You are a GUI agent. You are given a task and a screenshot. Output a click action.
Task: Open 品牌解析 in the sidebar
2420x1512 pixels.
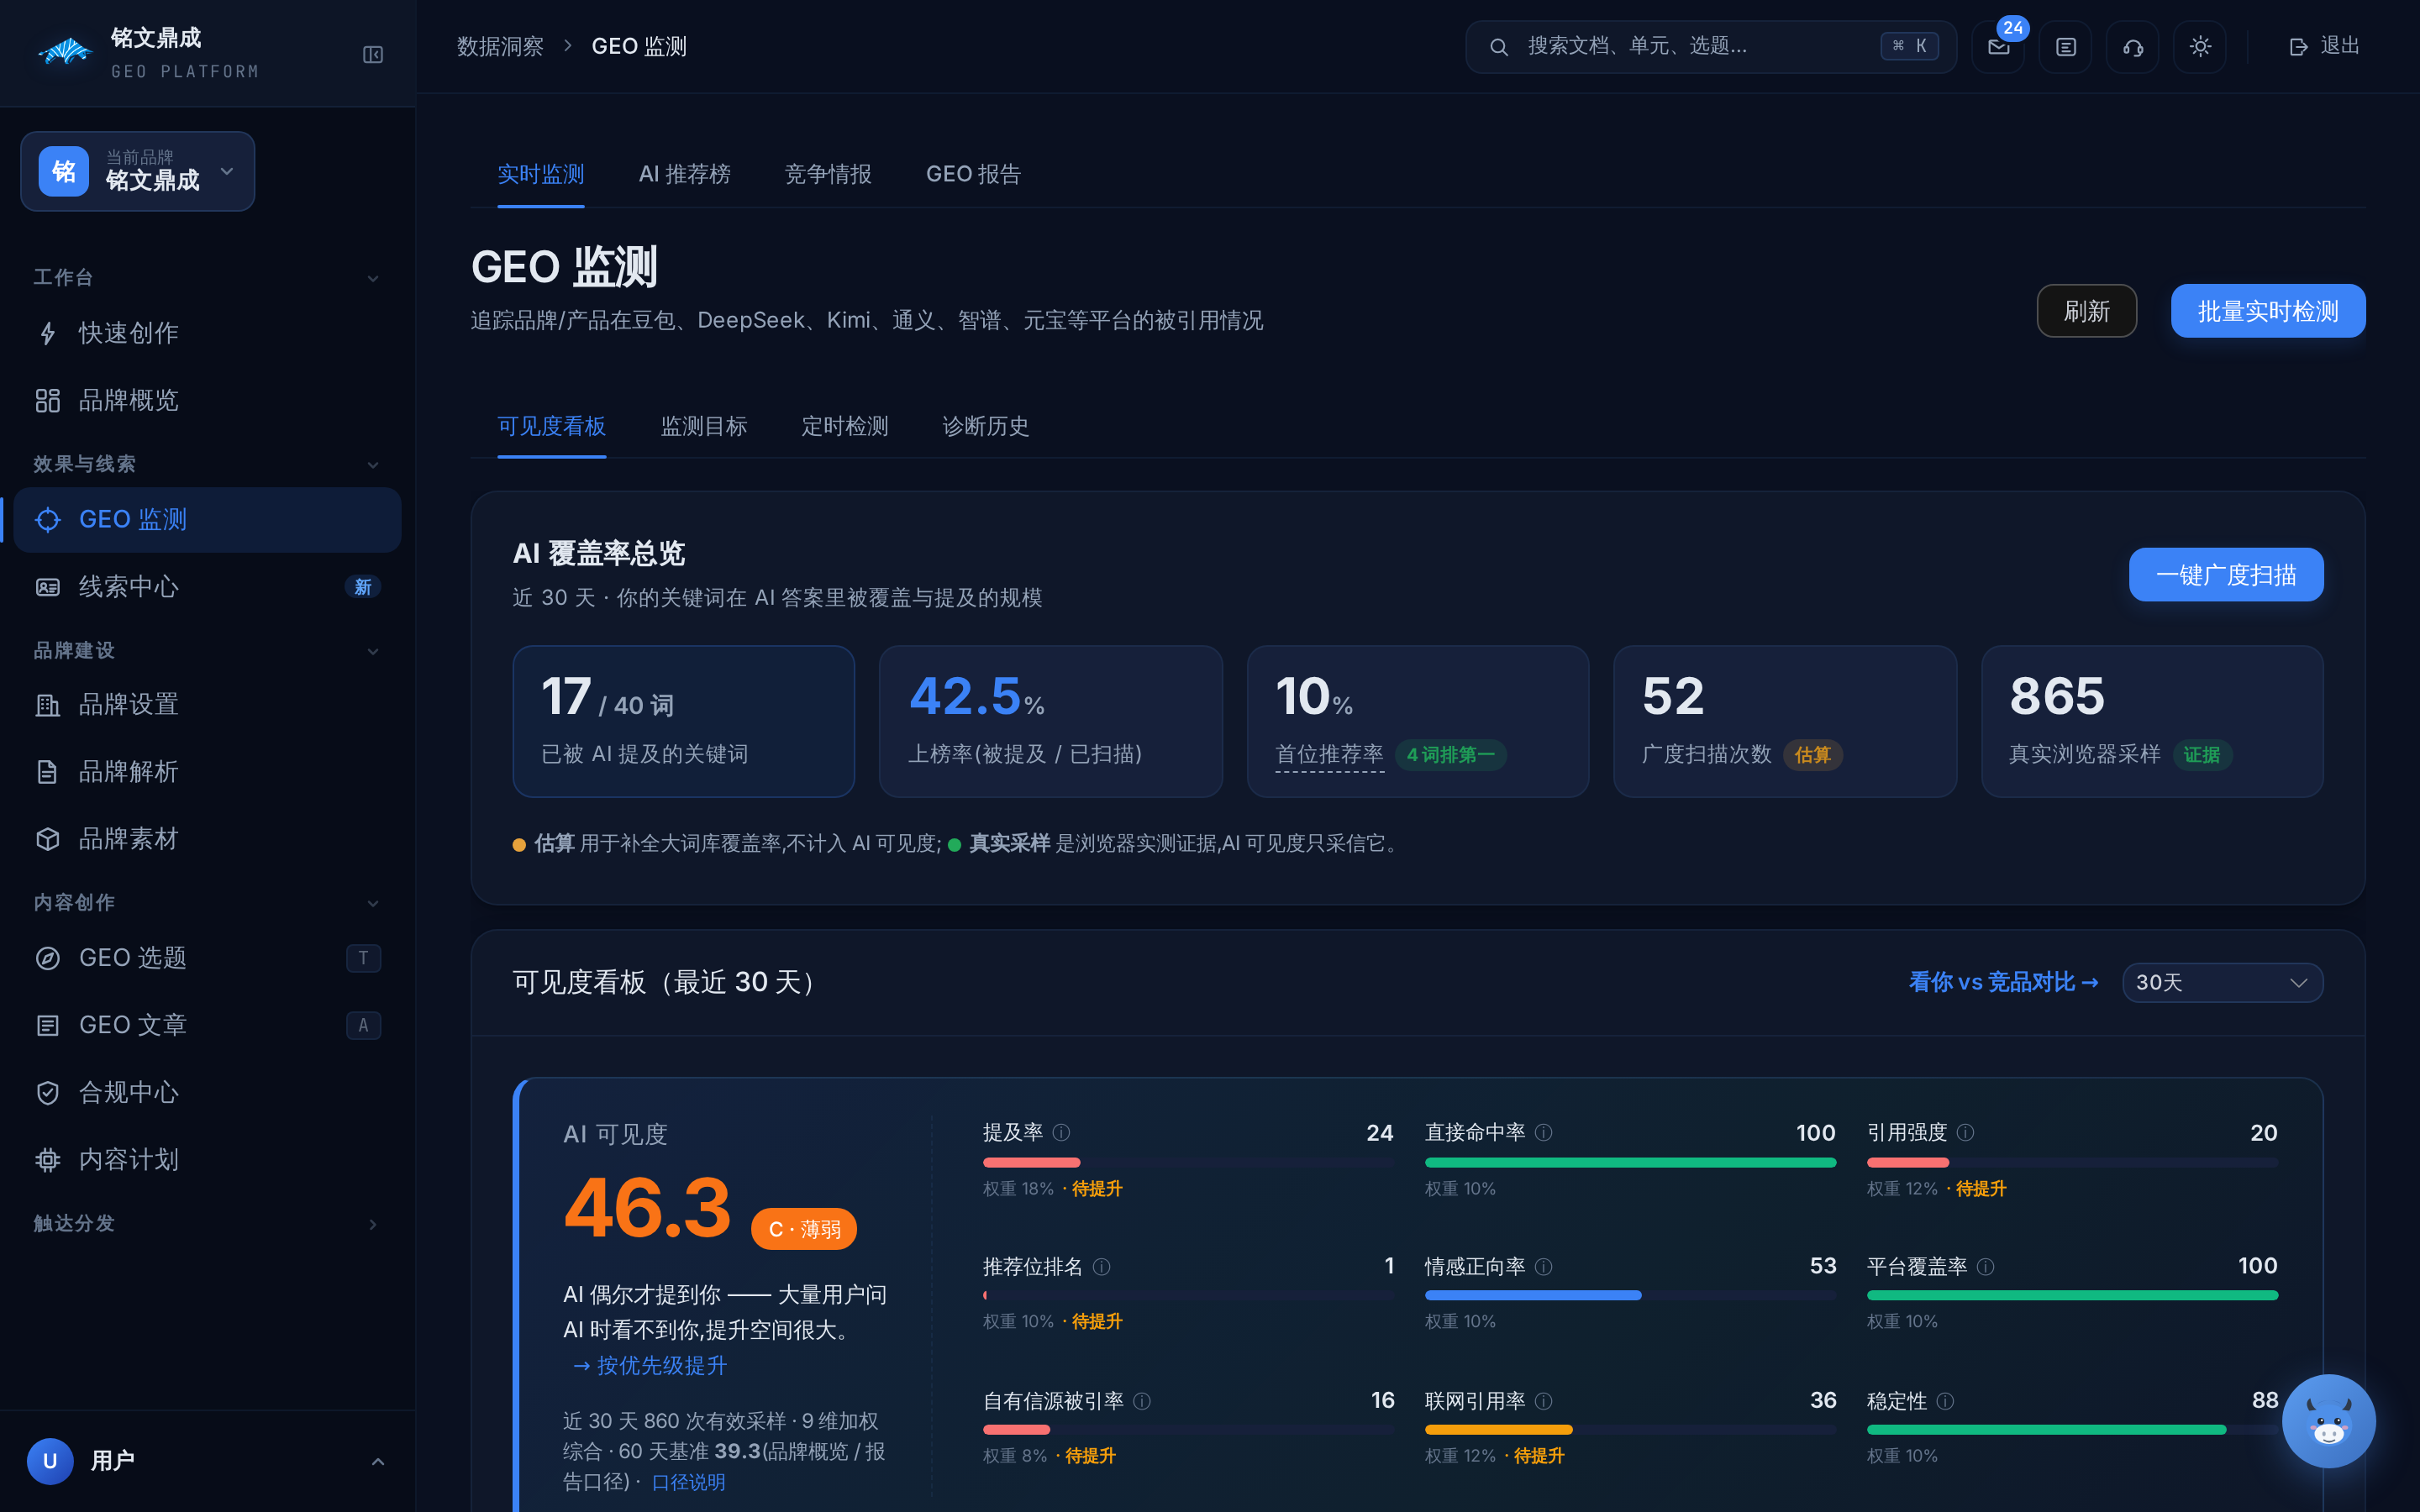click(x=207, y=772)
